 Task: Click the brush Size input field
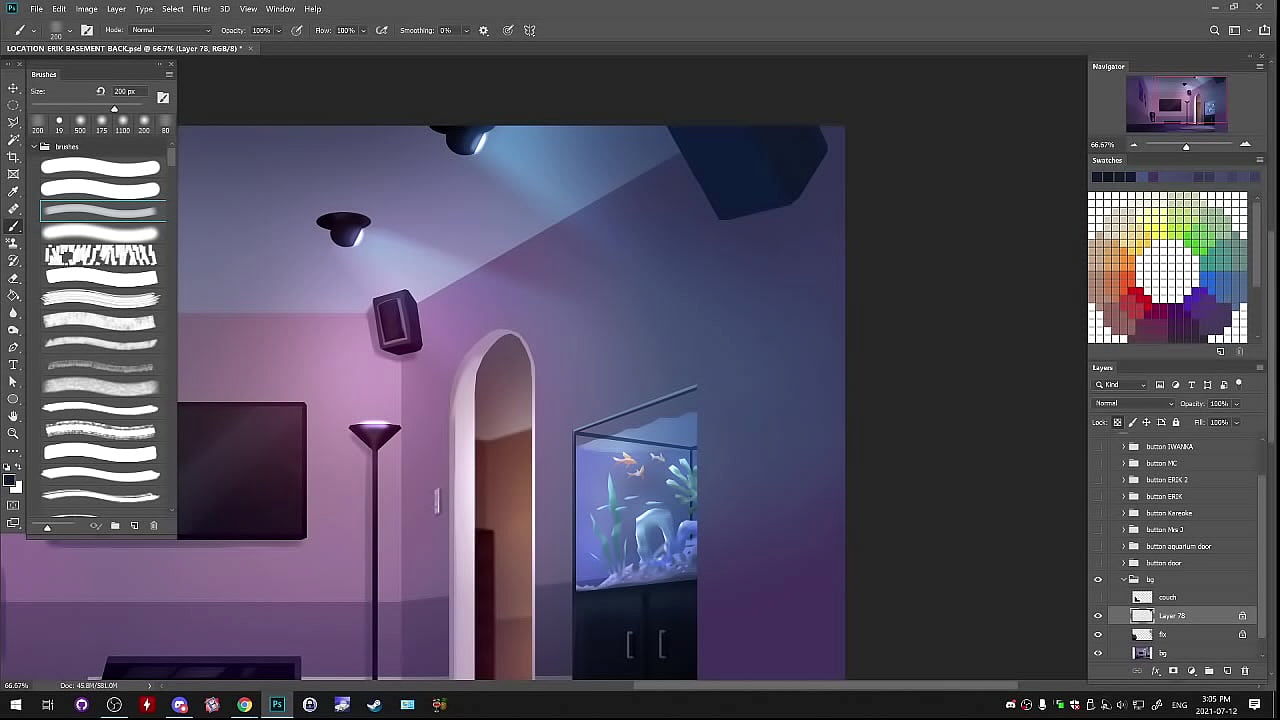coord(129,92)
